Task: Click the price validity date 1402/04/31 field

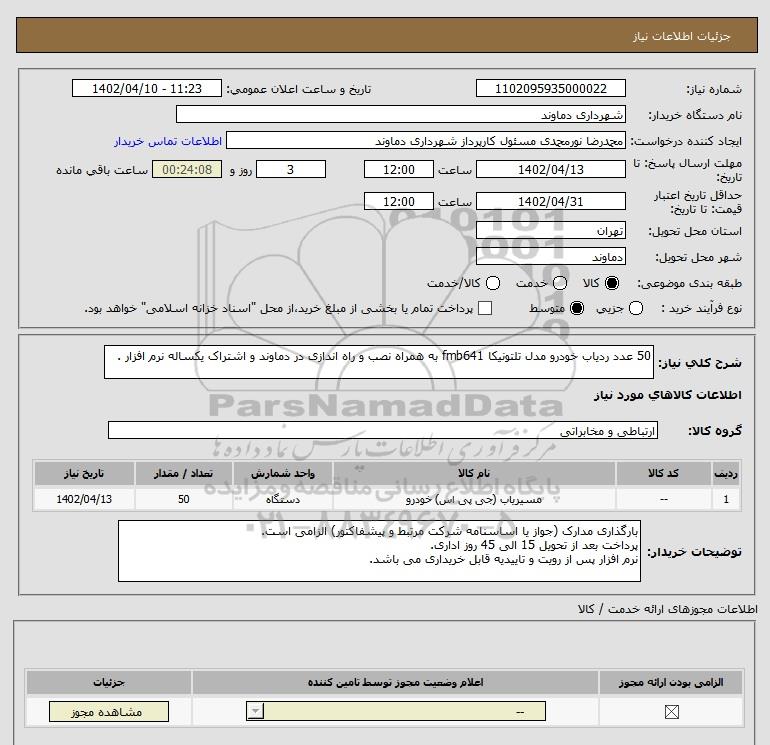Action: 550,201
